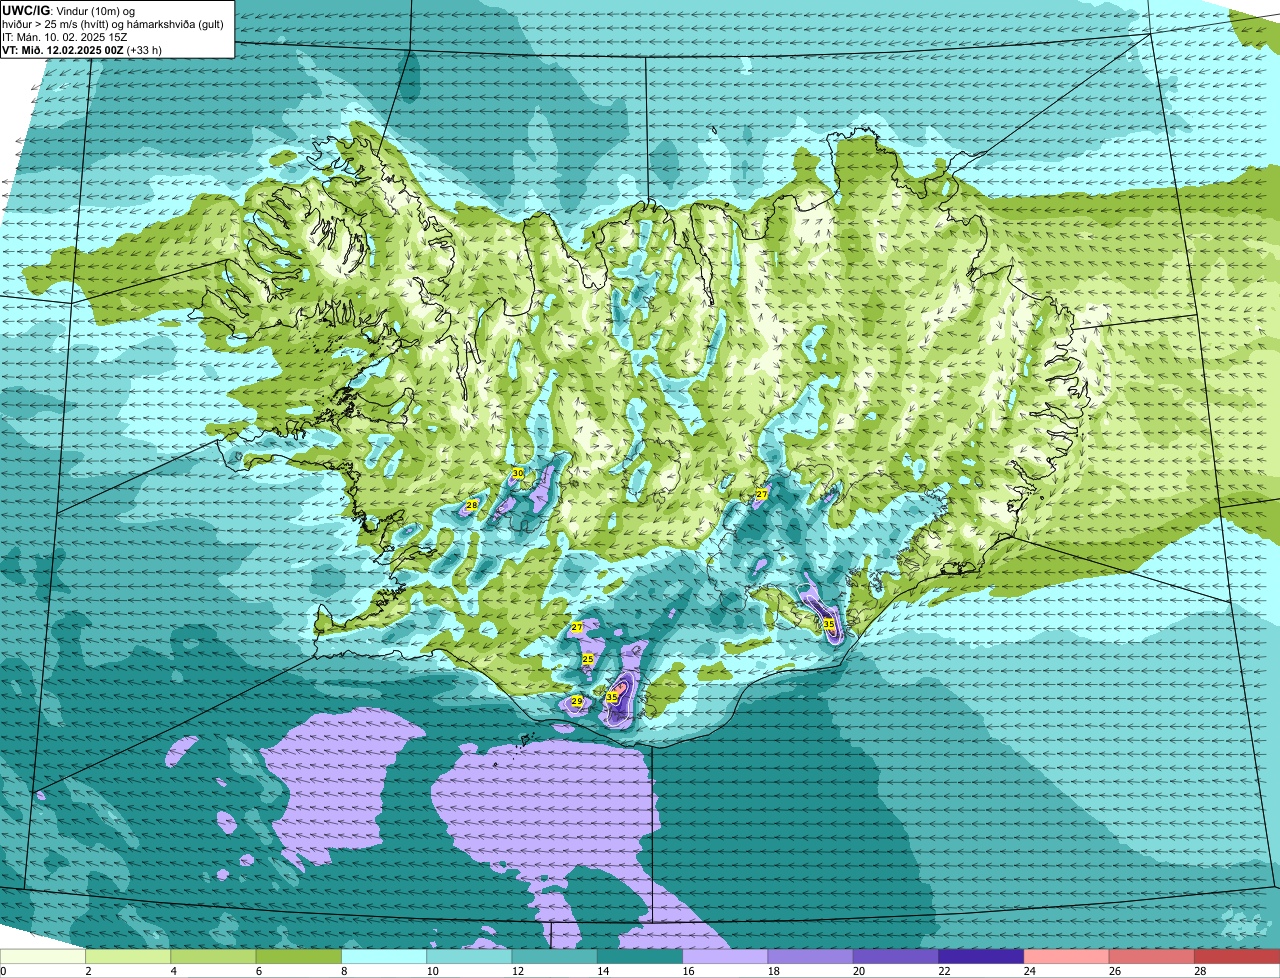This screenshot has width=1280, height=978.
Task: Click the yellow gust label 28
Action: 472,506
